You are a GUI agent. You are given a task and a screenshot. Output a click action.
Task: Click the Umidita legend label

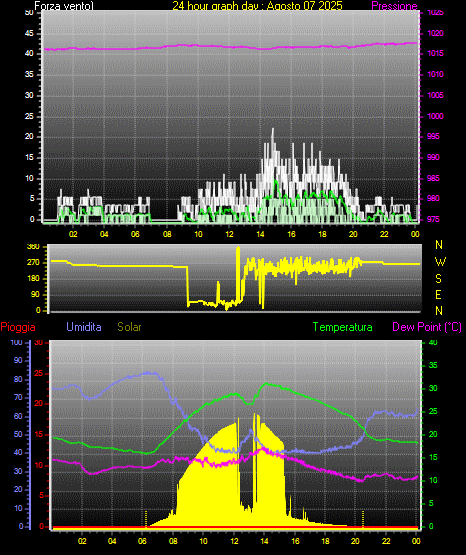pos(84,327)
